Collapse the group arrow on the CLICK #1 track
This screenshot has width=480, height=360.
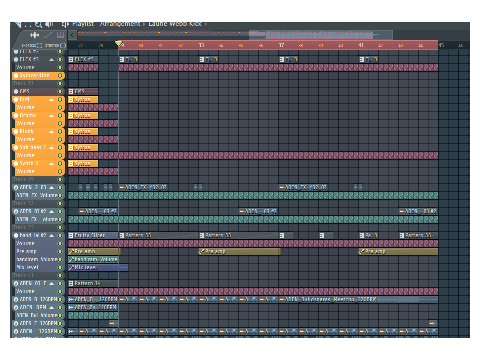[51, 59]
